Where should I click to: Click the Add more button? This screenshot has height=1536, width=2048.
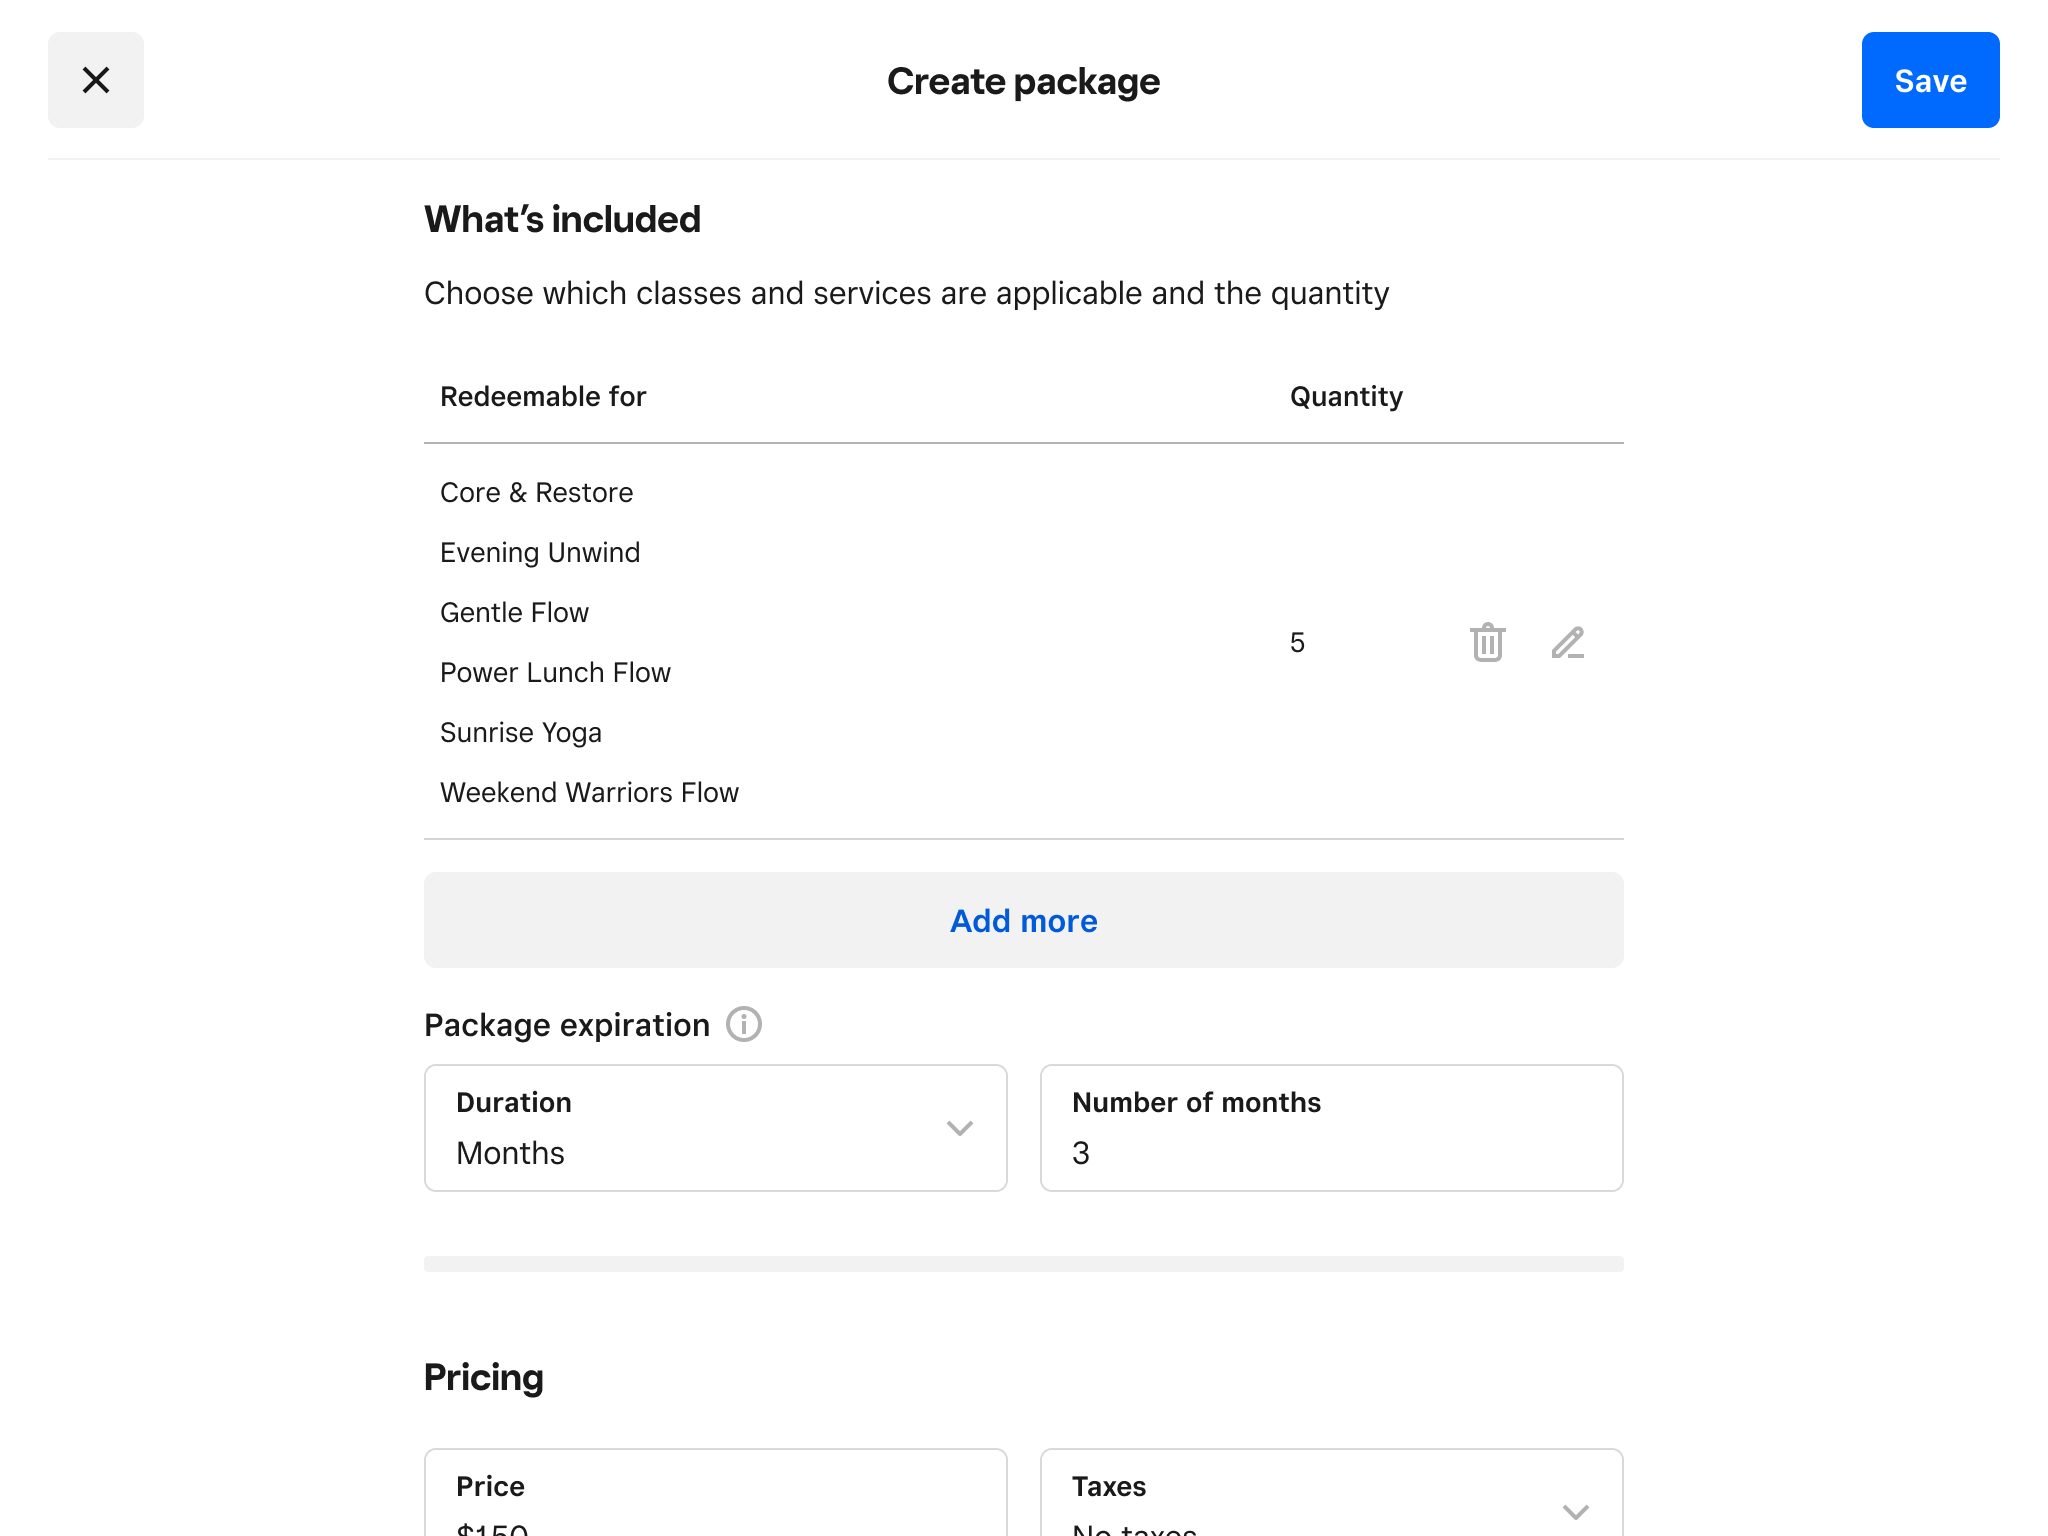click(x=1023, y=920)
